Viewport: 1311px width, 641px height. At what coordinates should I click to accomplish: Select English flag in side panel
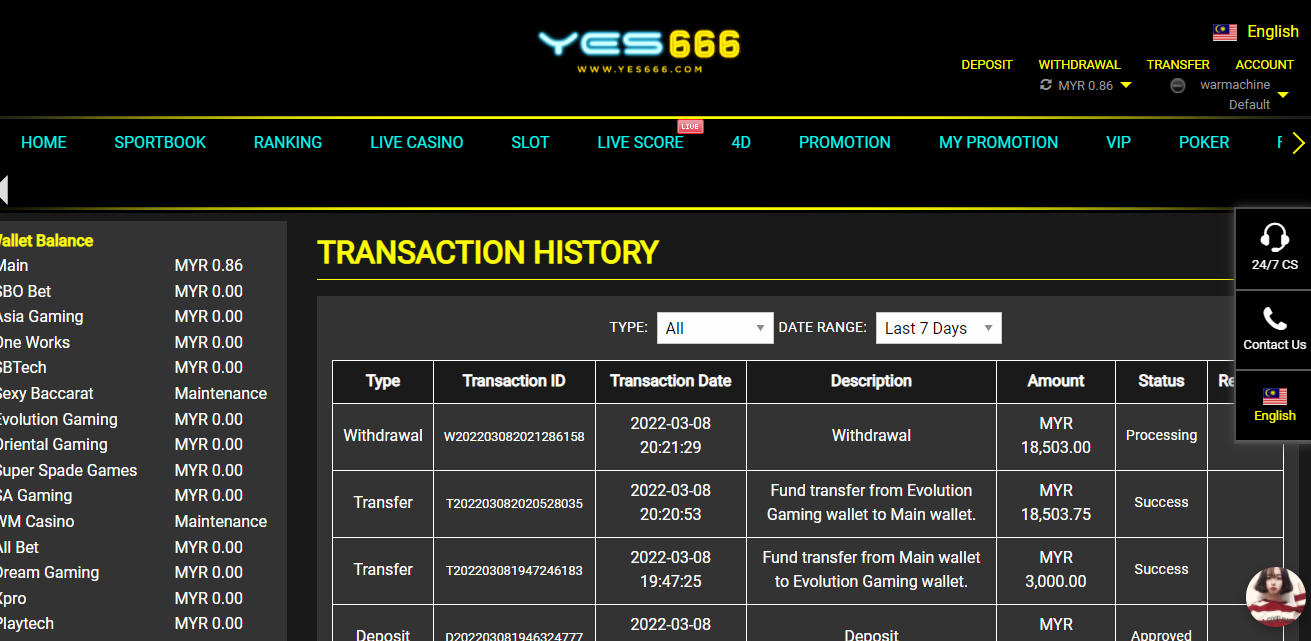[x=1274, y=396]
